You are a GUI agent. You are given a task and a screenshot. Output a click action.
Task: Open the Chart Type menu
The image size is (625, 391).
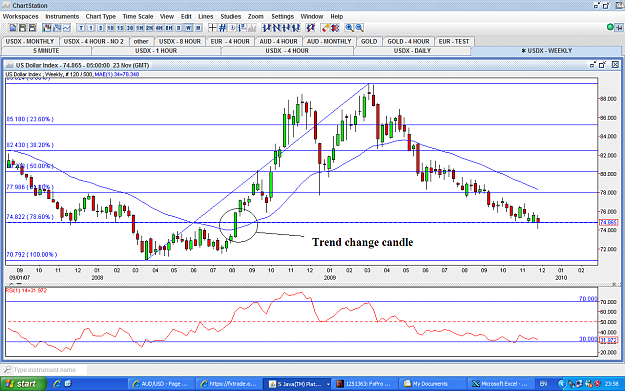point(100,16)
